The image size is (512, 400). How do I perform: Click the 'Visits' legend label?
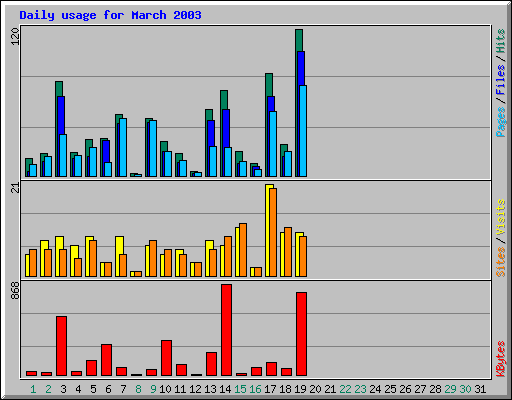coord(501,217)
